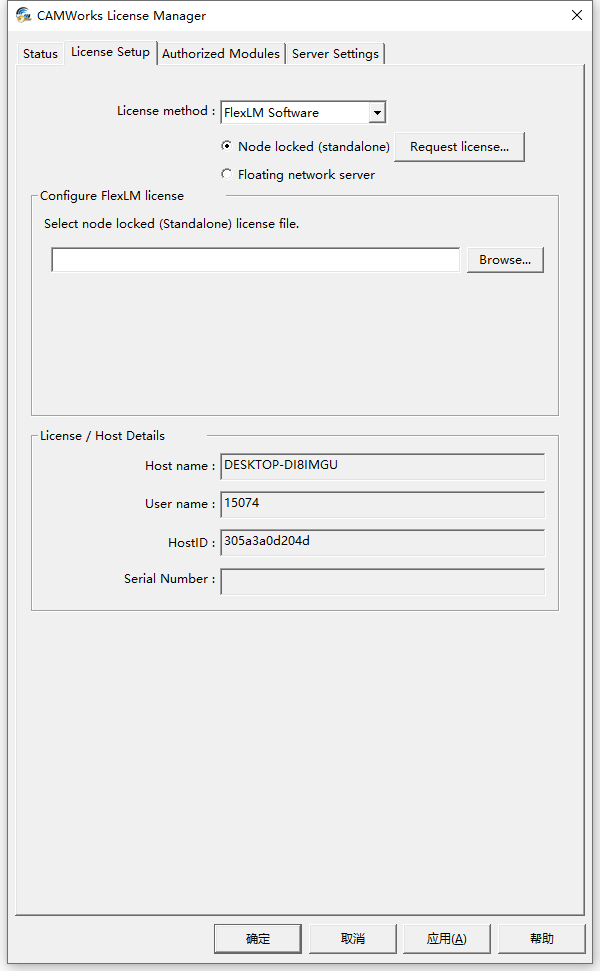Switch to the Status tab

40,54
